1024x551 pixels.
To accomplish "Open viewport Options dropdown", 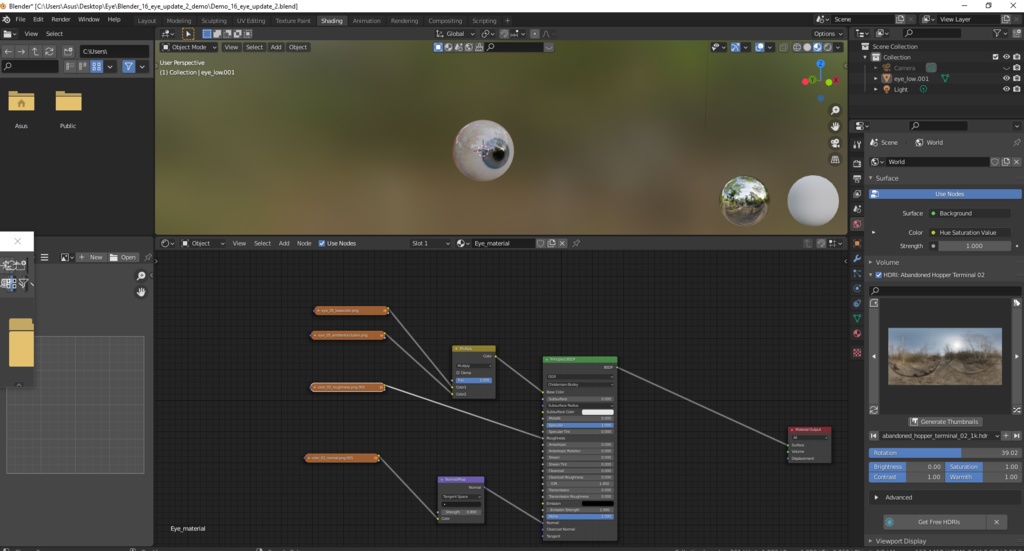I will point(828,34).
